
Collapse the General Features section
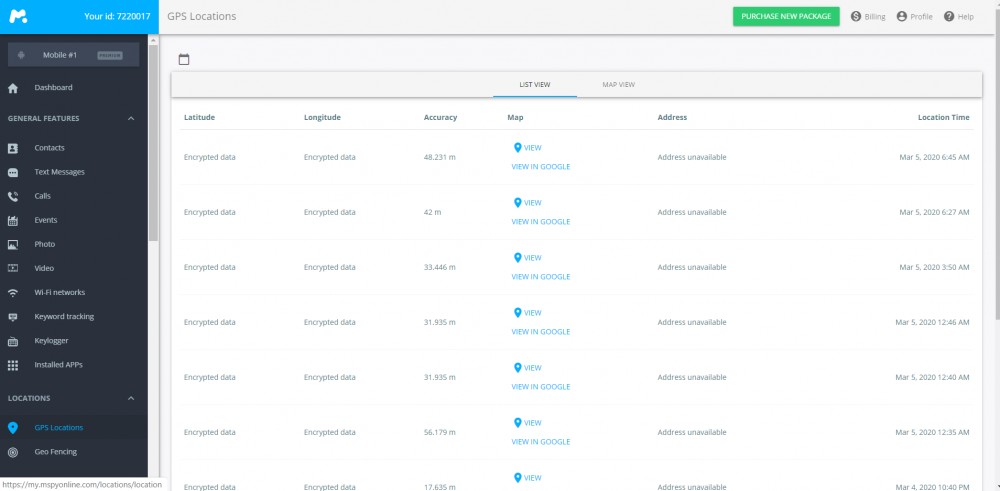[131, 119]
